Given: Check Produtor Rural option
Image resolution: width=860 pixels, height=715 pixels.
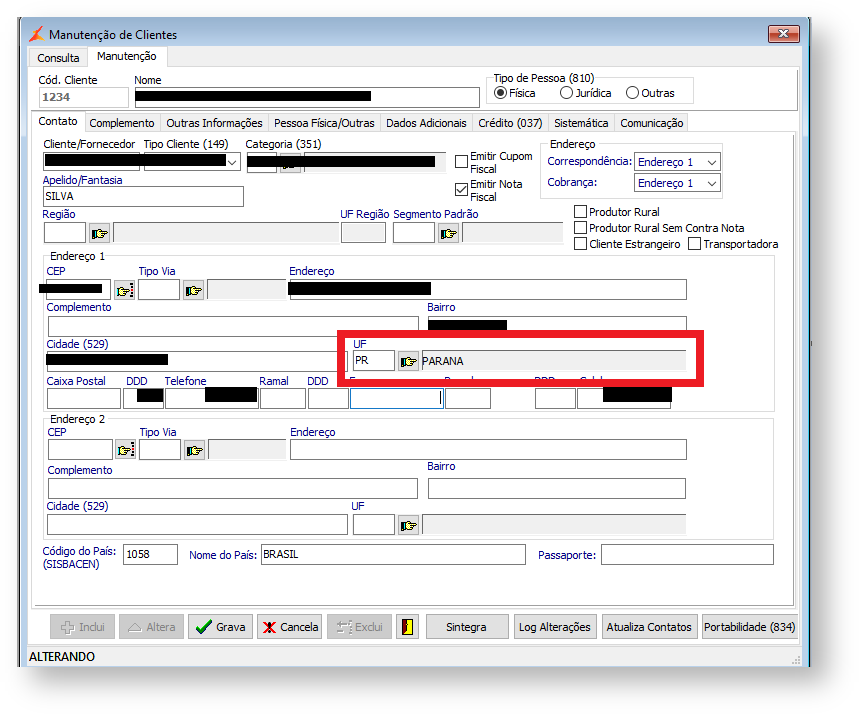Looking at the screenshot, I should pyautogui.click(x=580, y=212).
